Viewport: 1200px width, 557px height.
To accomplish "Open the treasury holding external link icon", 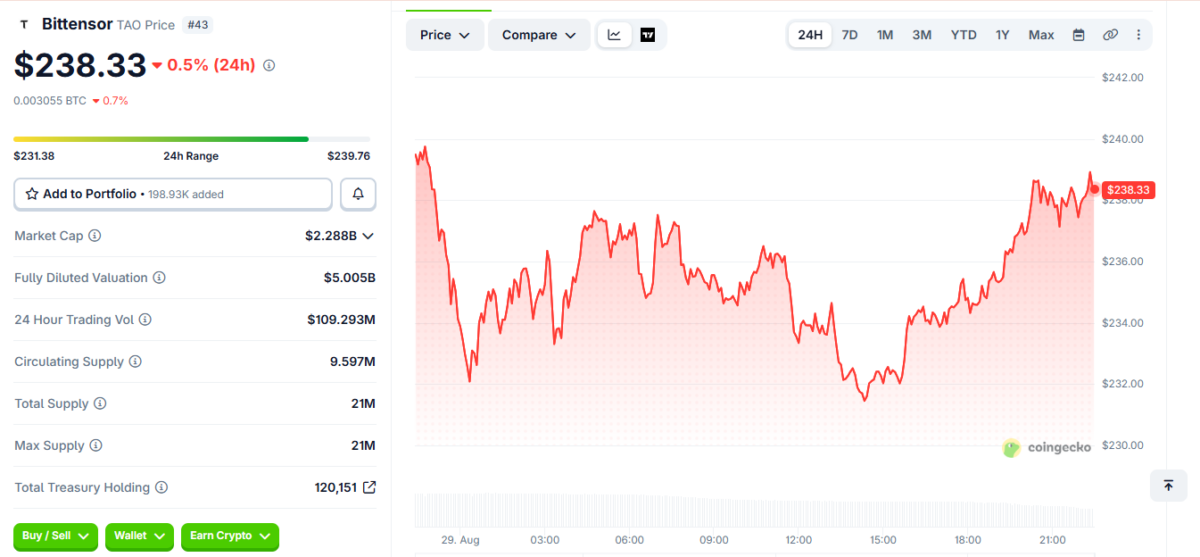I will (x=369, y=488).
